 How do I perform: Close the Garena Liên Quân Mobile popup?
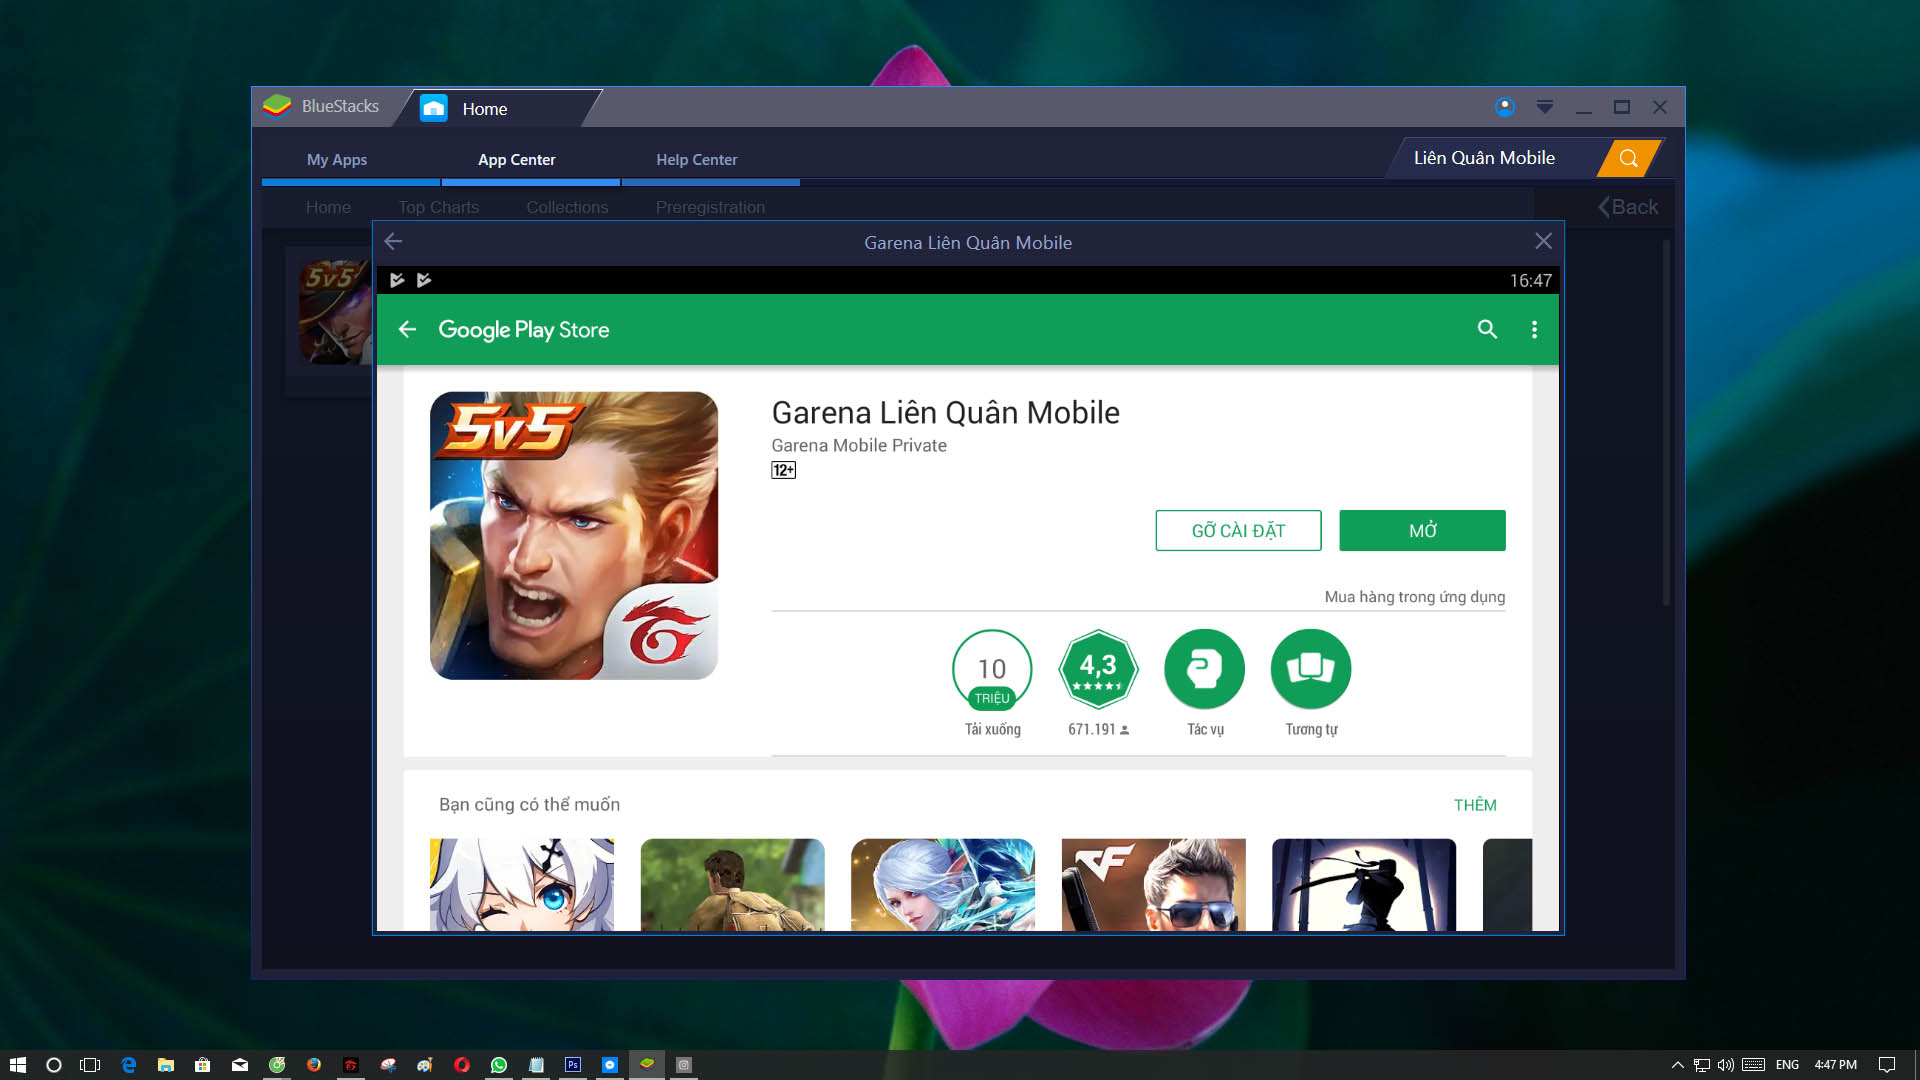[x=1543, y=241]
